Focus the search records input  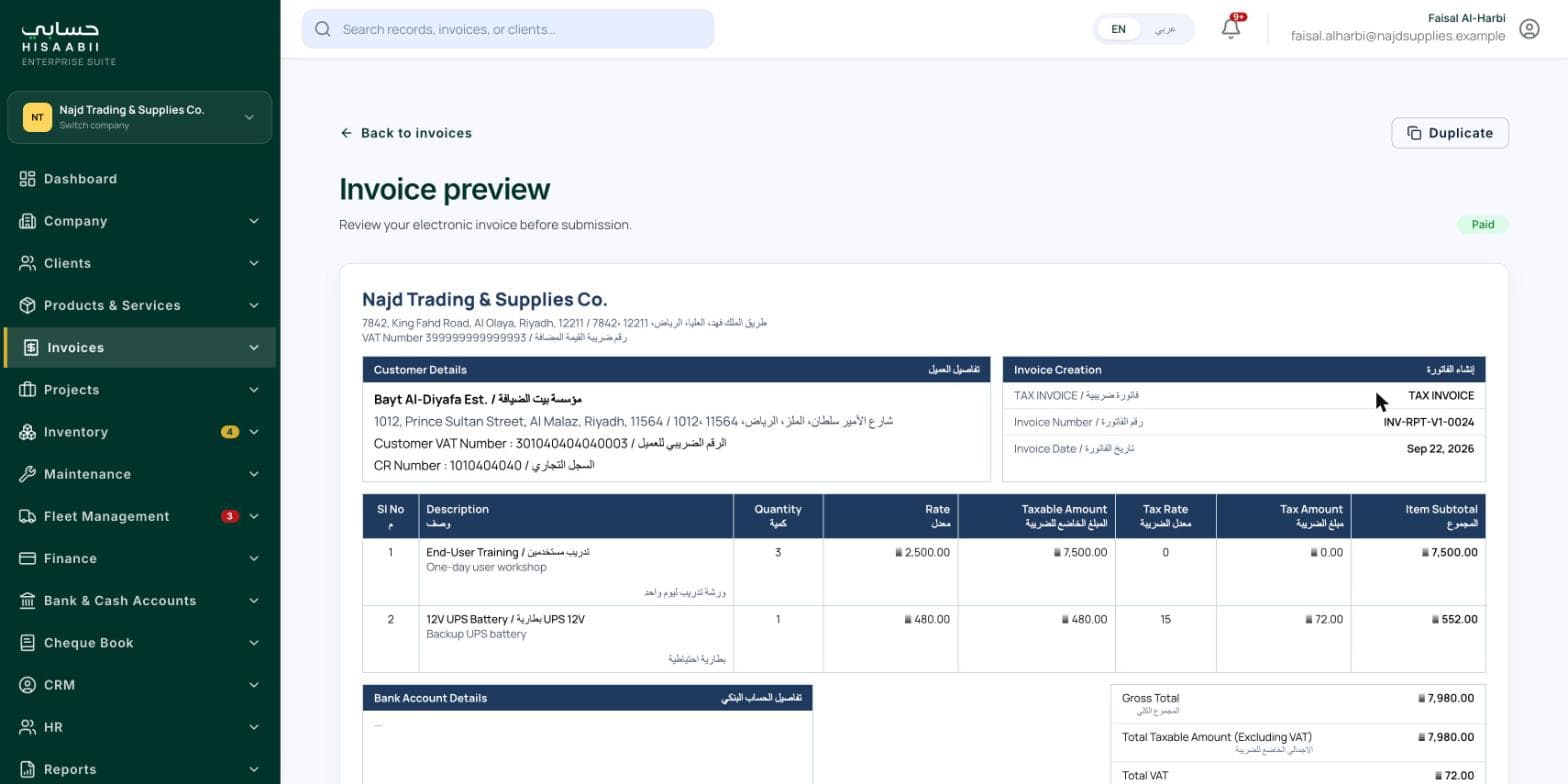[x=508, y=29]
